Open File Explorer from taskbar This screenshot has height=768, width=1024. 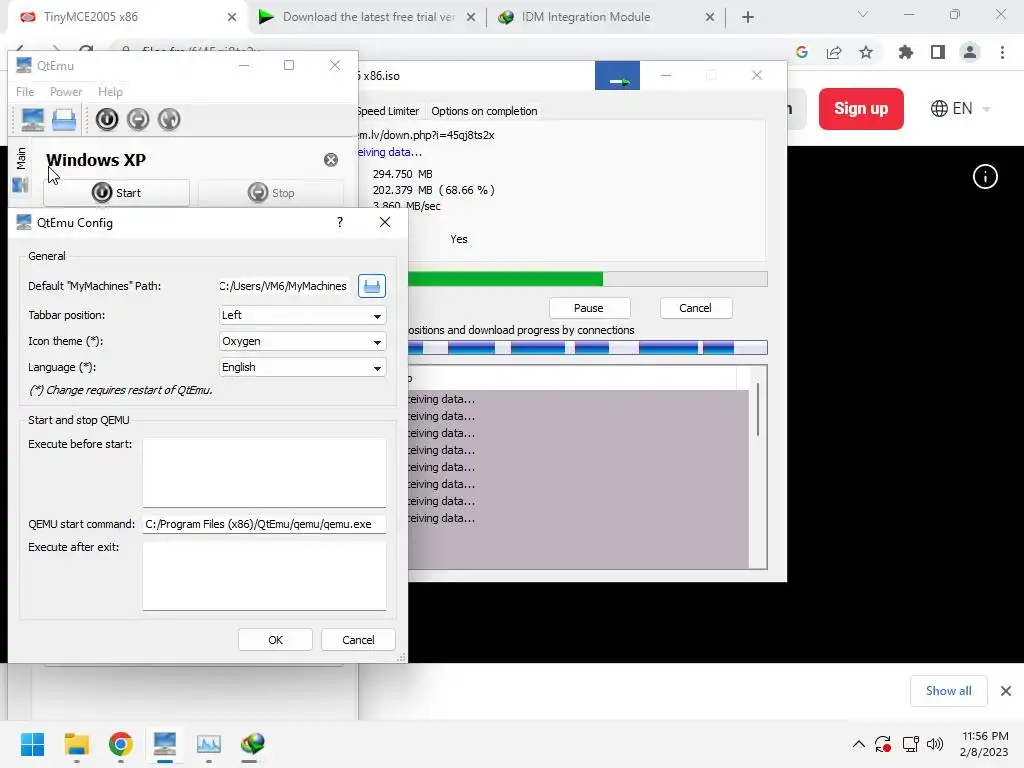point(76,744)
